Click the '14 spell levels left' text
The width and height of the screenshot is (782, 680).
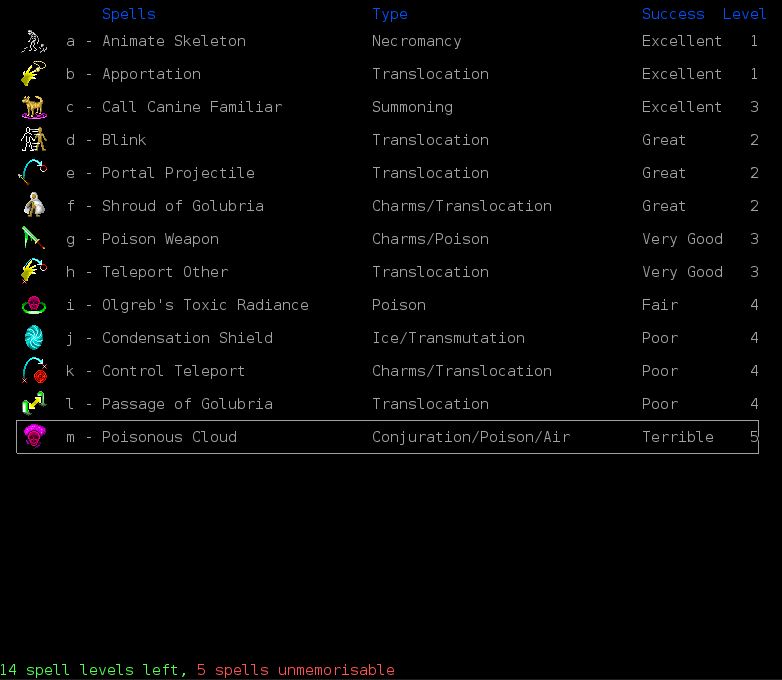click(92, 670)
